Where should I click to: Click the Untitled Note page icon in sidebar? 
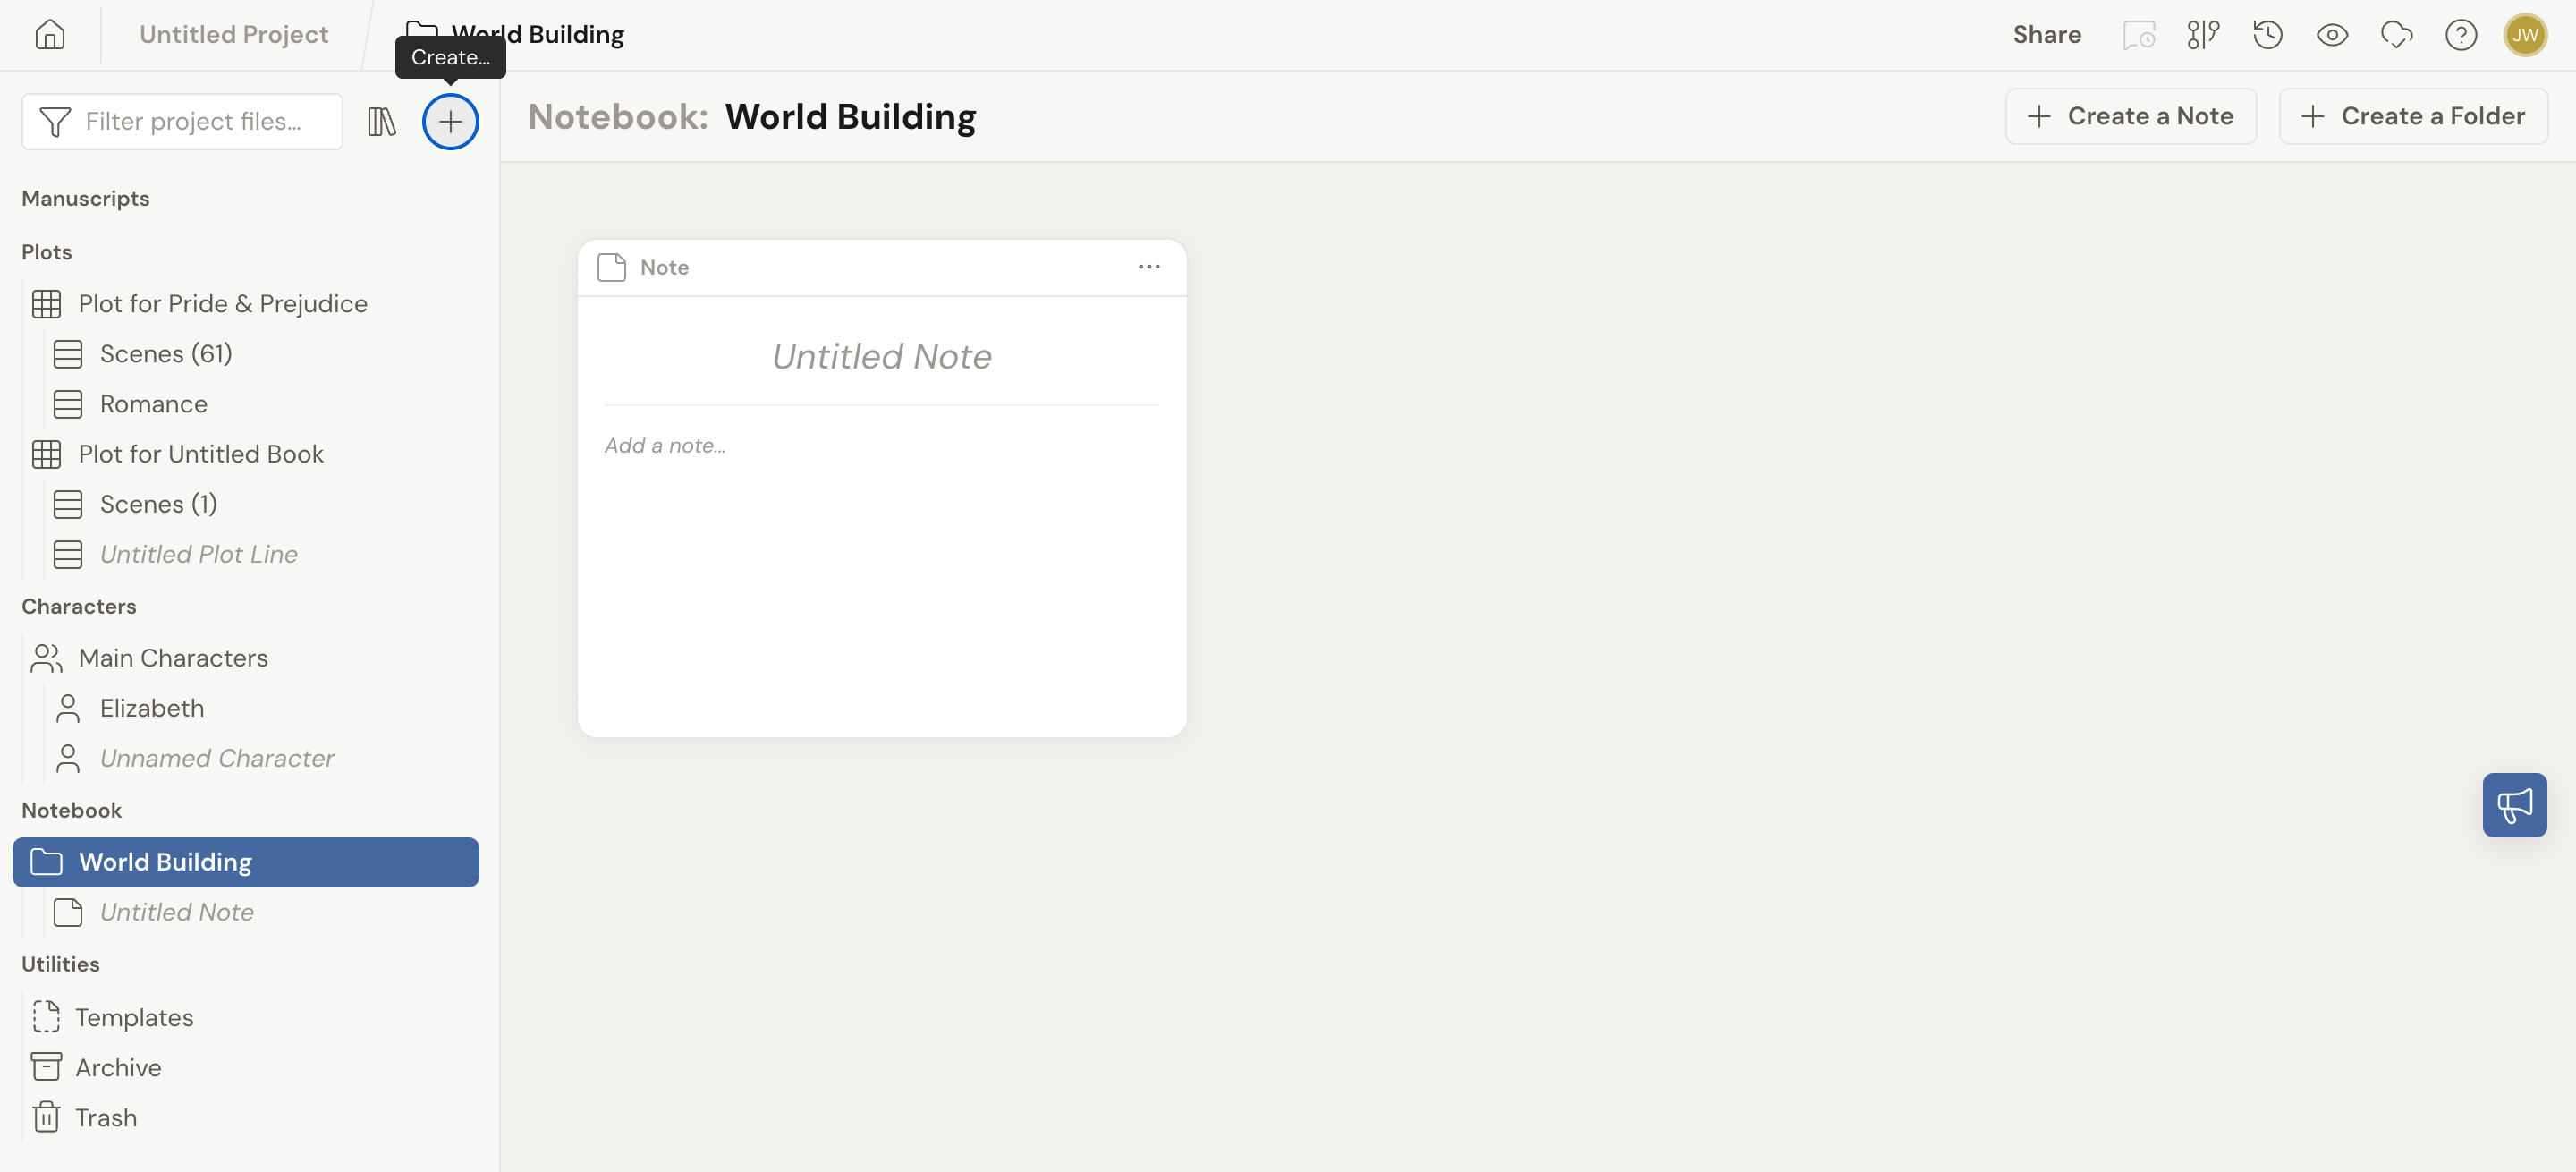tap(67, 912)
